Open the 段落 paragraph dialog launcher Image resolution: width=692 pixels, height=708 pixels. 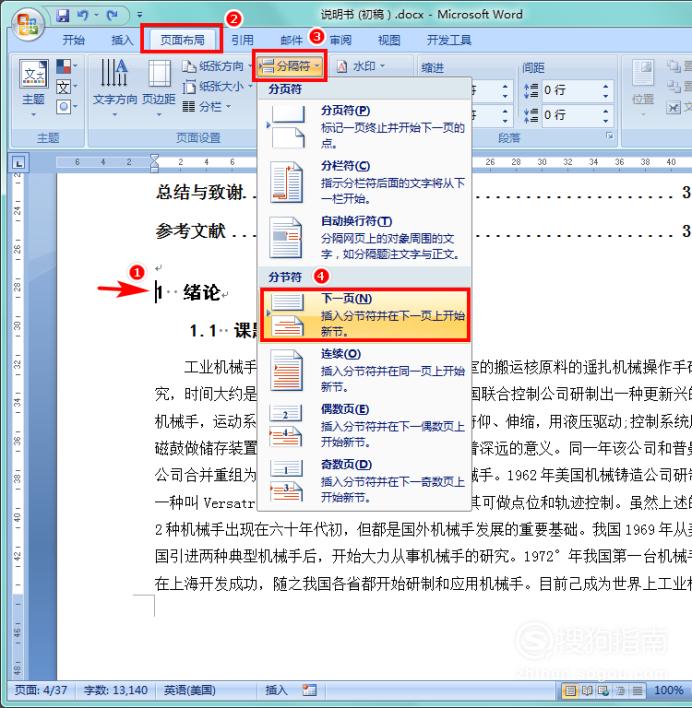pyautogui.click(x=610, y=135)
